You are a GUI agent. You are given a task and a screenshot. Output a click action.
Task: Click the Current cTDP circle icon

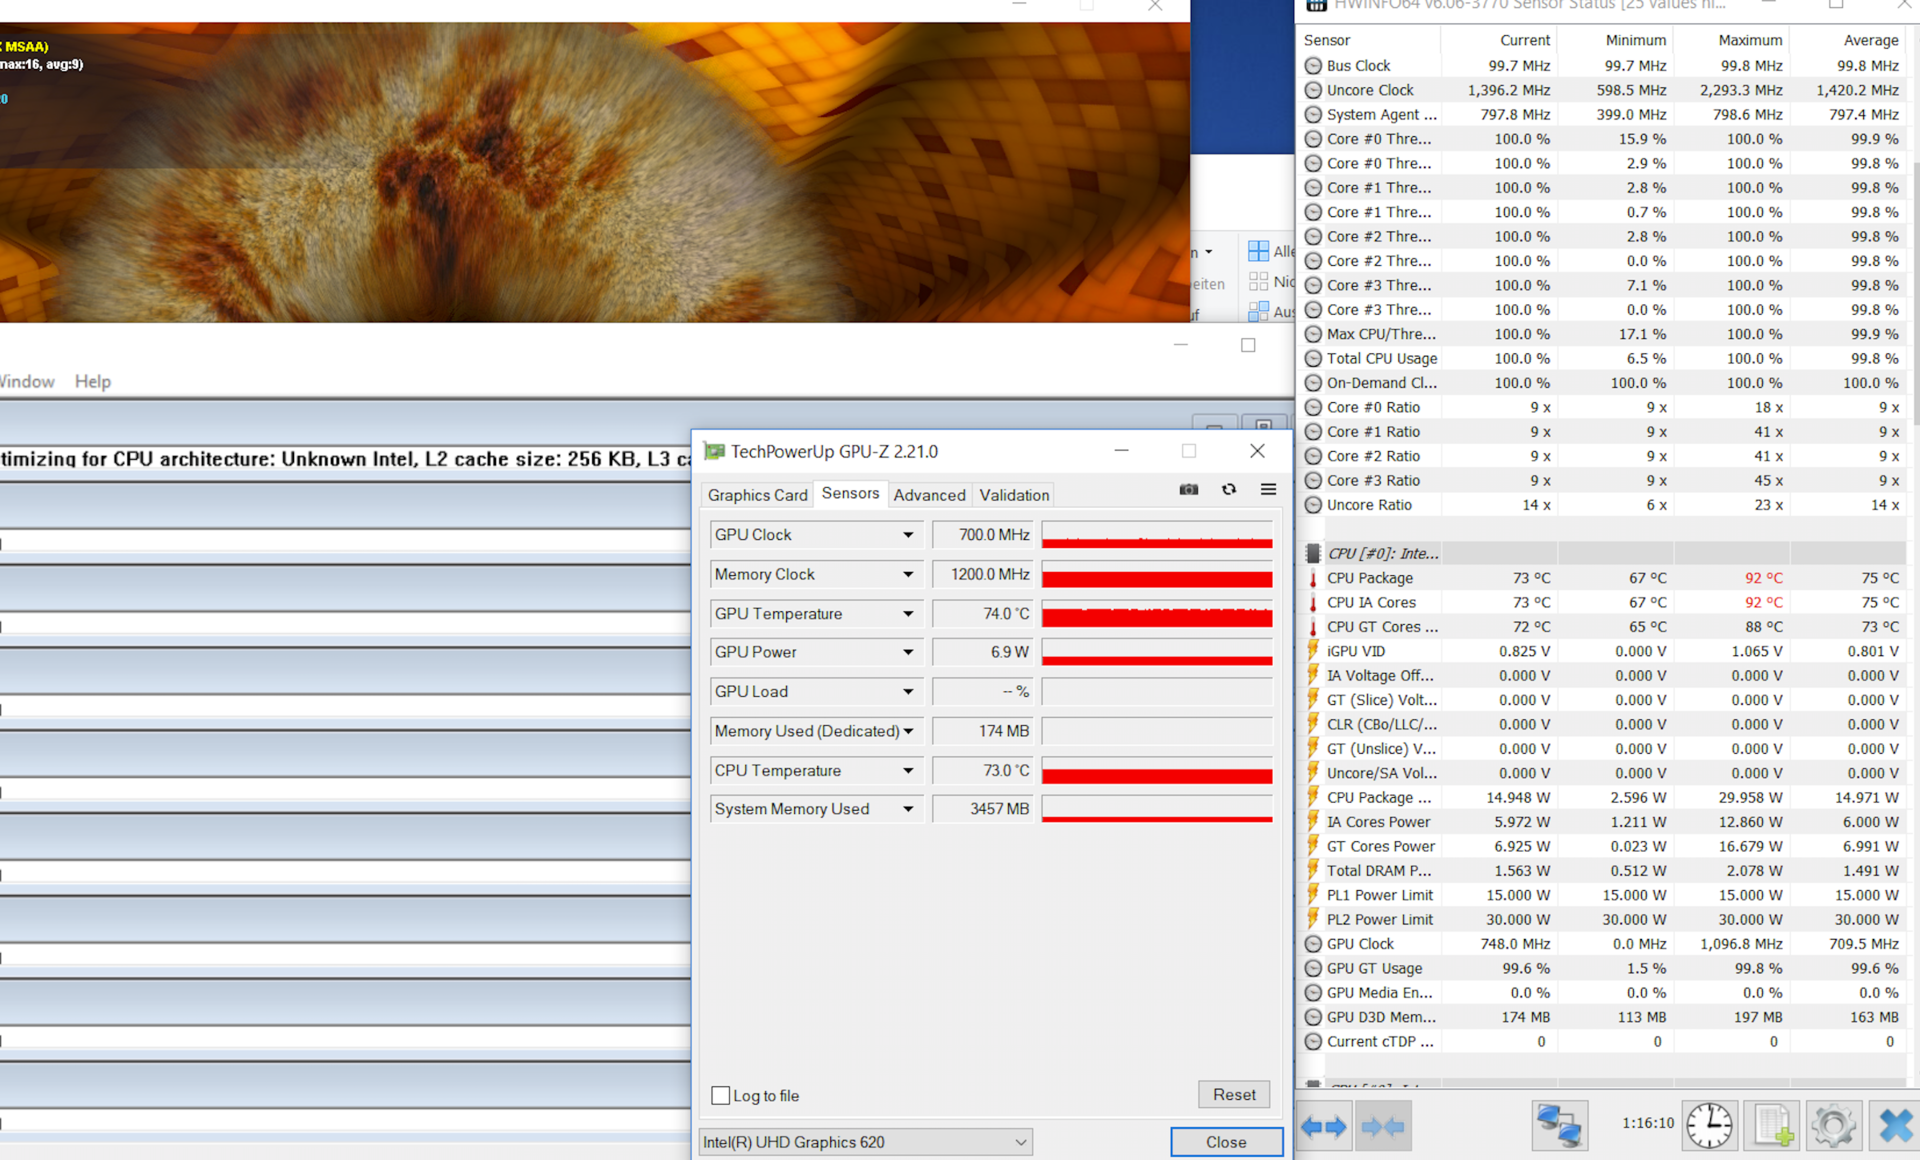[1313, 1041]
